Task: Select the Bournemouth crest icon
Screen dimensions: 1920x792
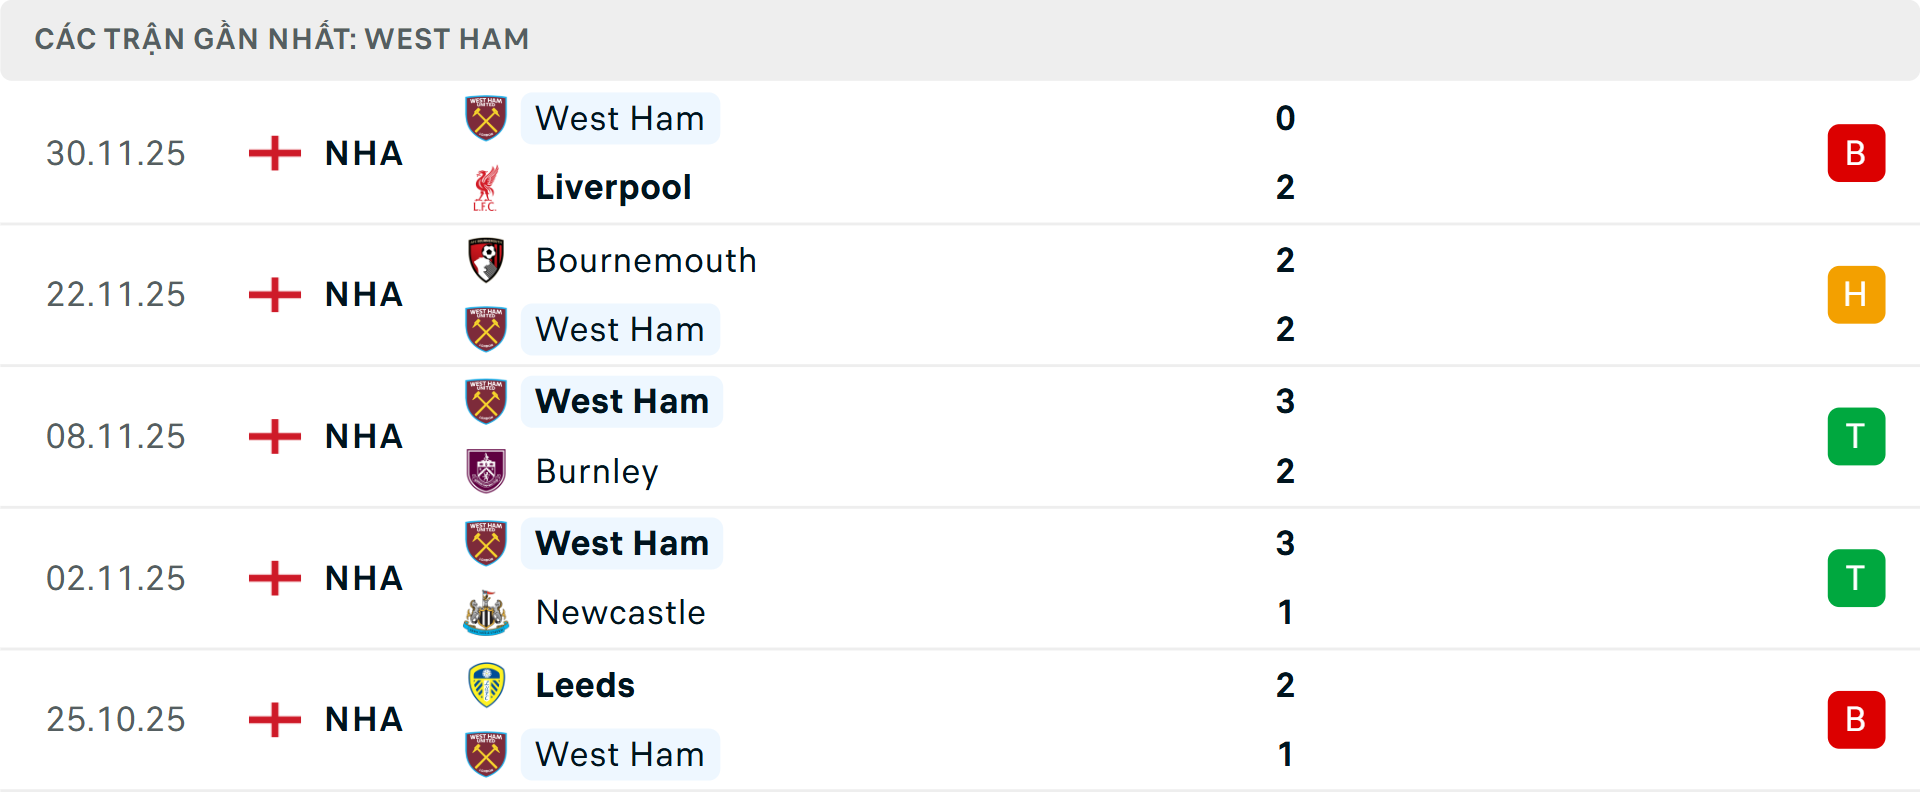Action: [486, 260]
